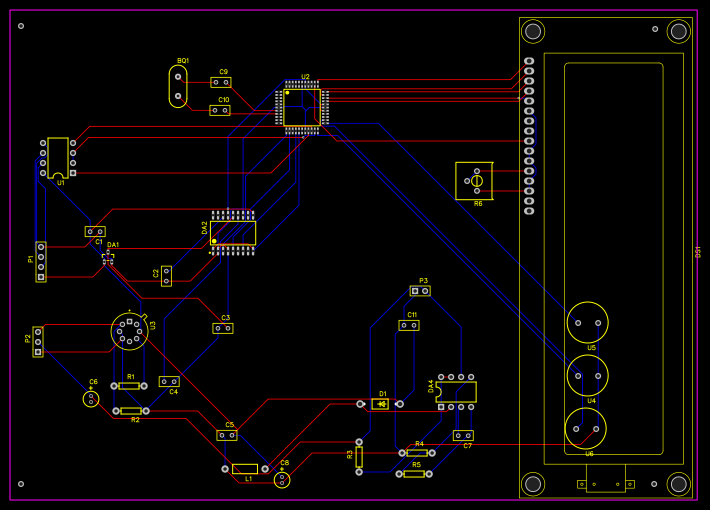710x510 pixels.
Task: Select the P1 four-pin header
Action: pyautogui.click(x=41, y=262)
